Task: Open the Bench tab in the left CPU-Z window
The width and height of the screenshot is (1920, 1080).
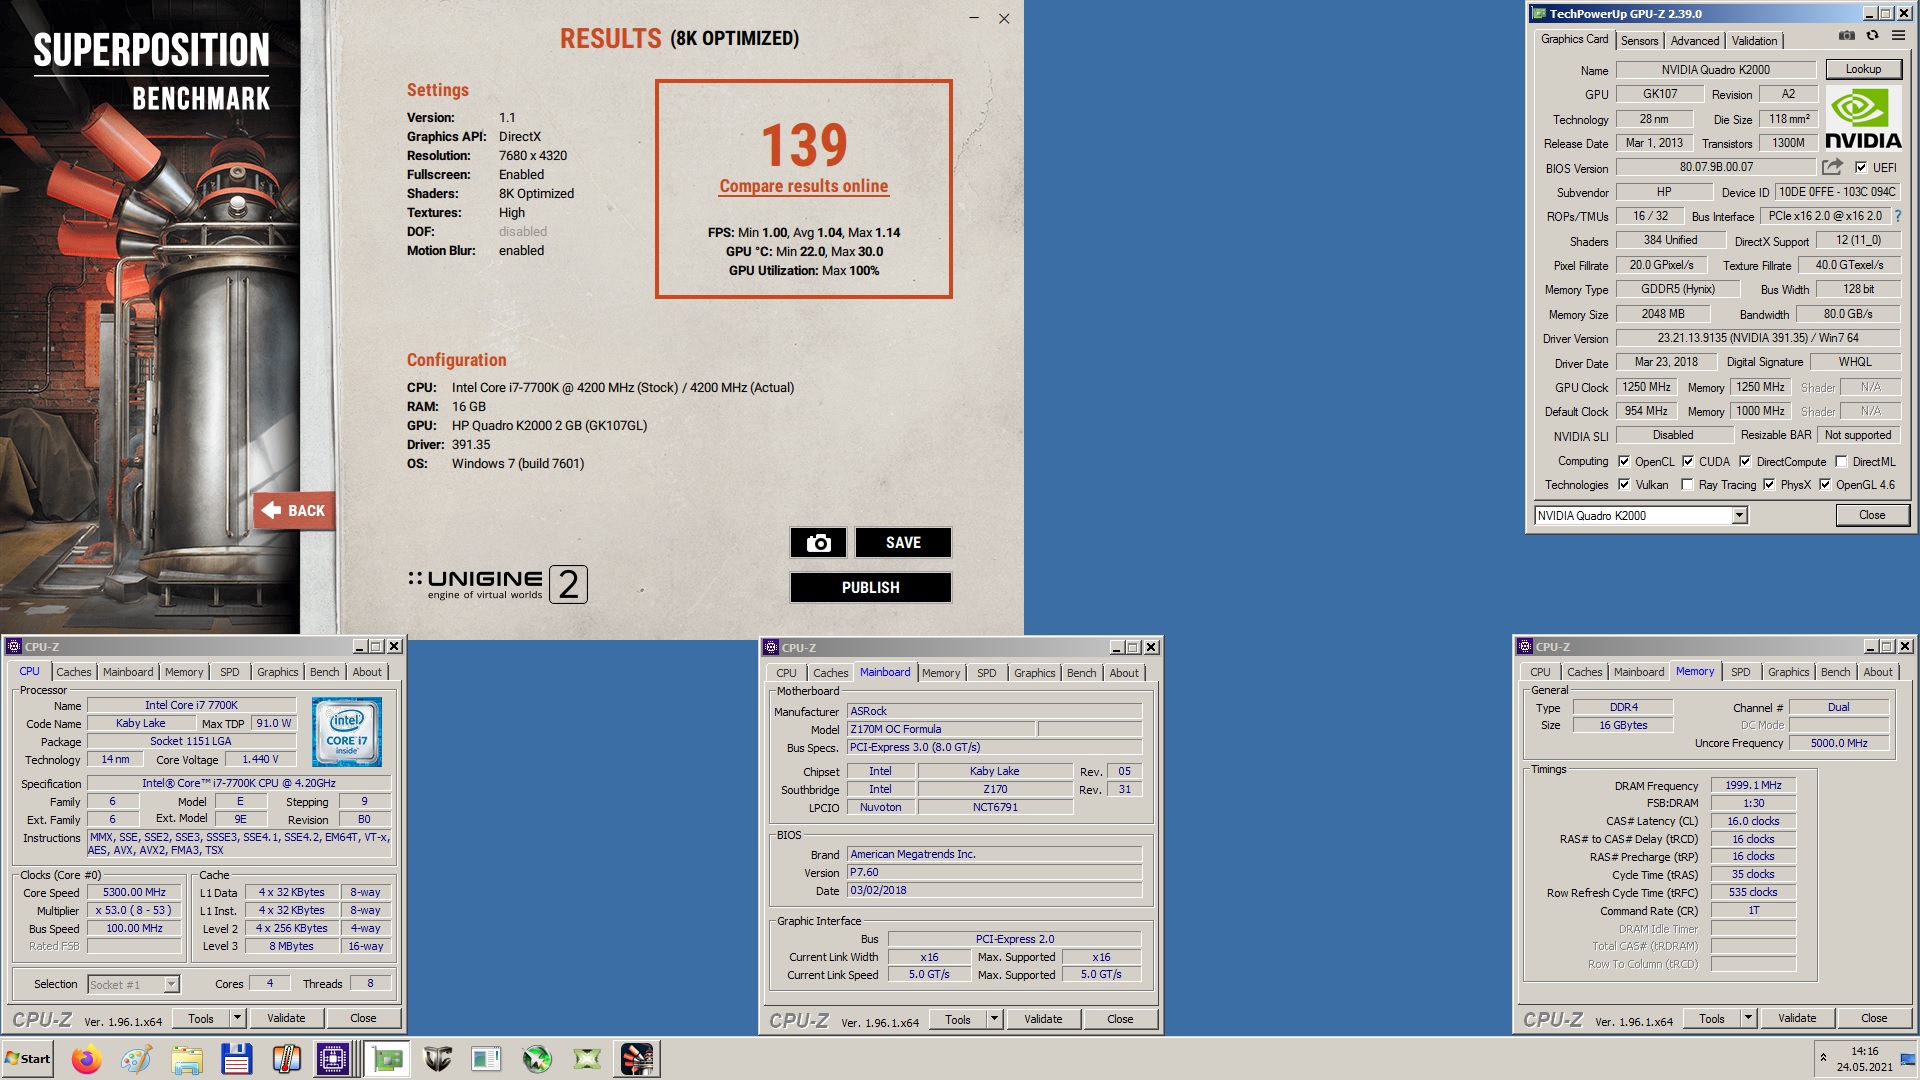Action: pos(324,672)
